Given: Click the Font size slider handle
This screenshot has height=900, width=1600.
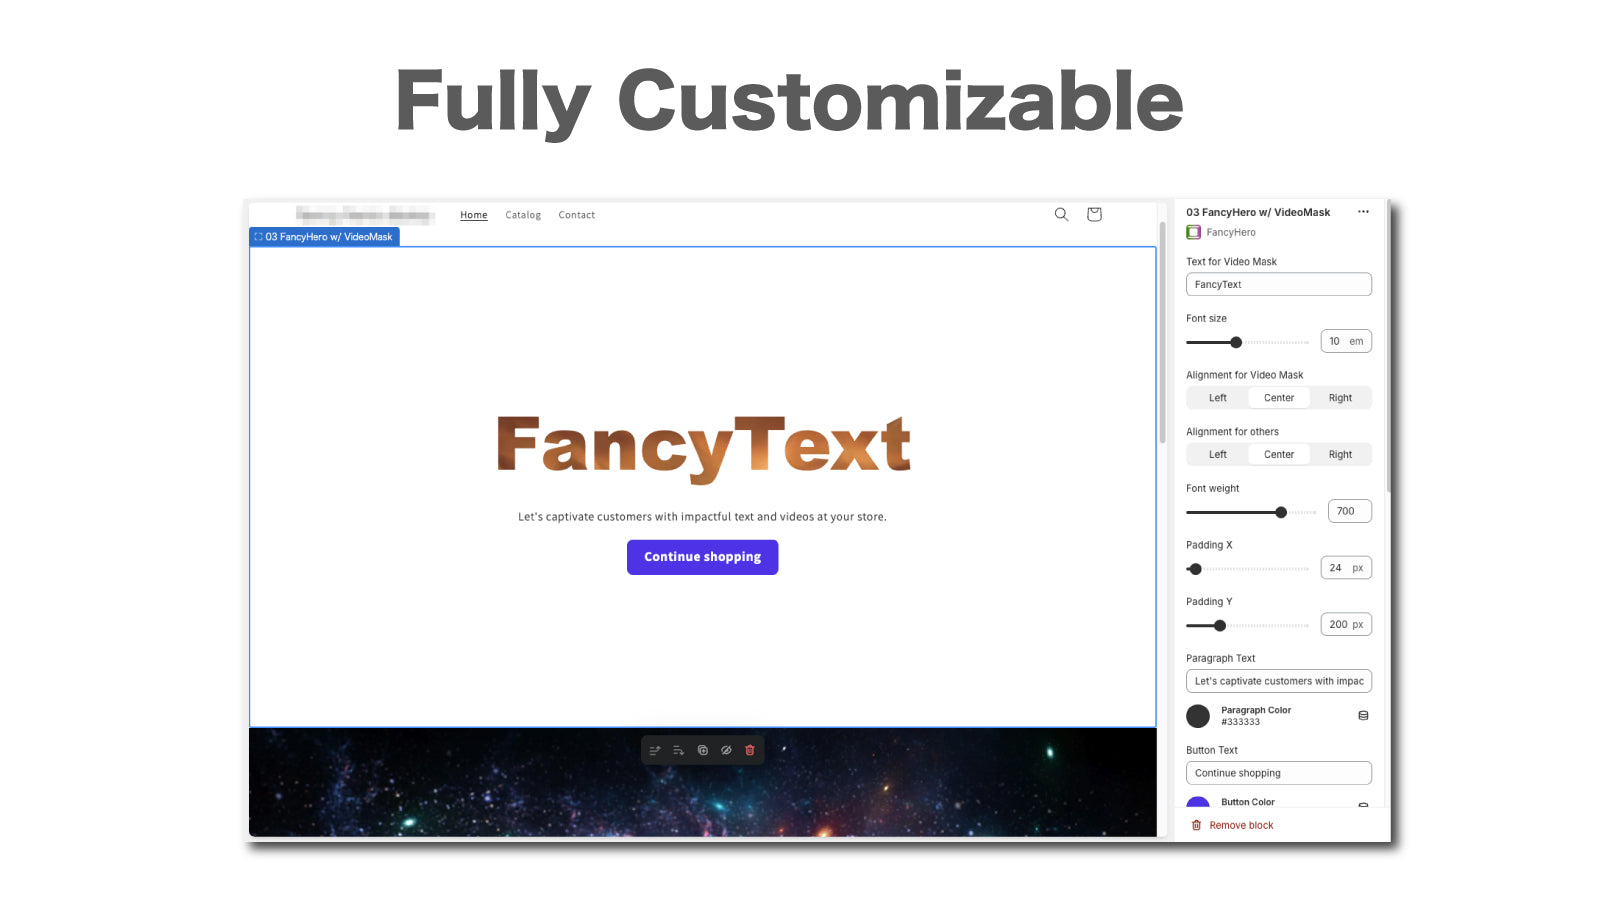Looking at the screenshot, I should coord(1239,342).
